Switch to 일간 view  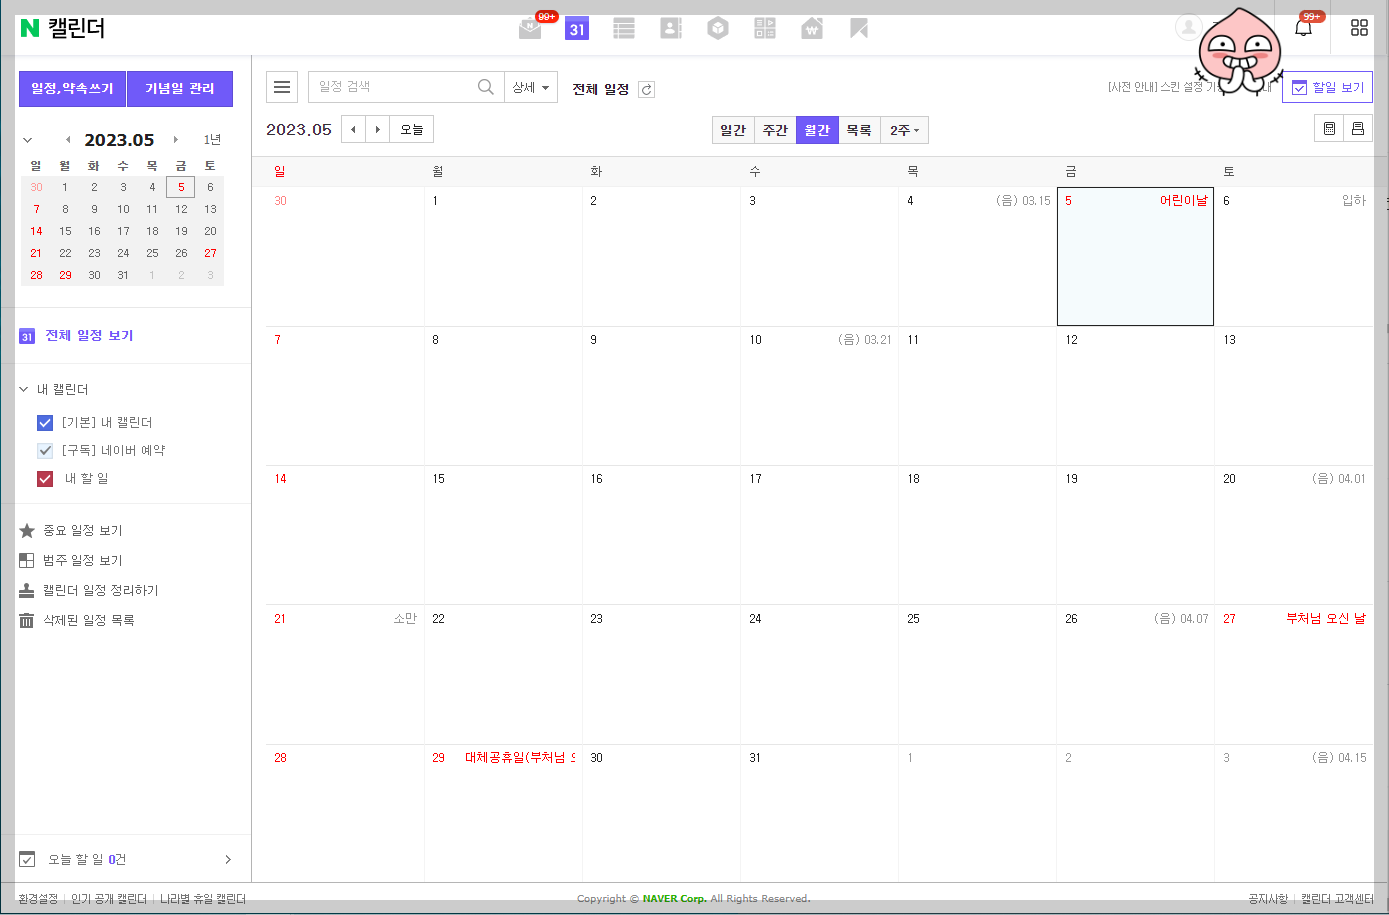[733, 130]
